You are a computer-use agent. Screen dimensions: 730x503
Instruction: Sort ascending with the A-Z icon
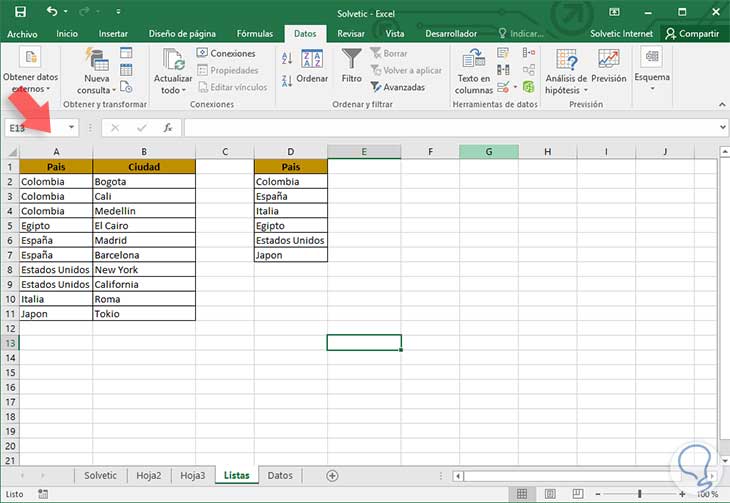(x=287, y=58)
